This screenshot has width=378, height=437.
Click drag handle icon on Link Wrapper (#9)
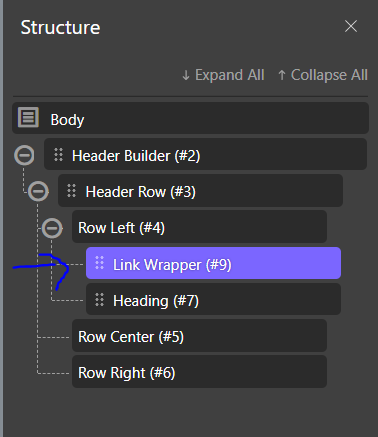(100, 263)
